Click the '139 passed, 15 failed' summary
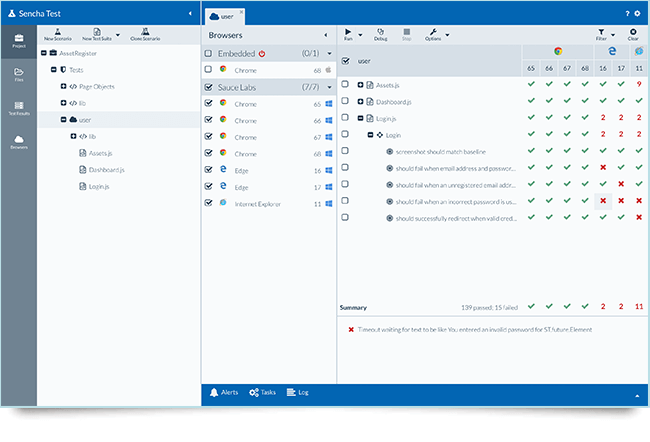This screenshot has height=442, width=650. 489,308
